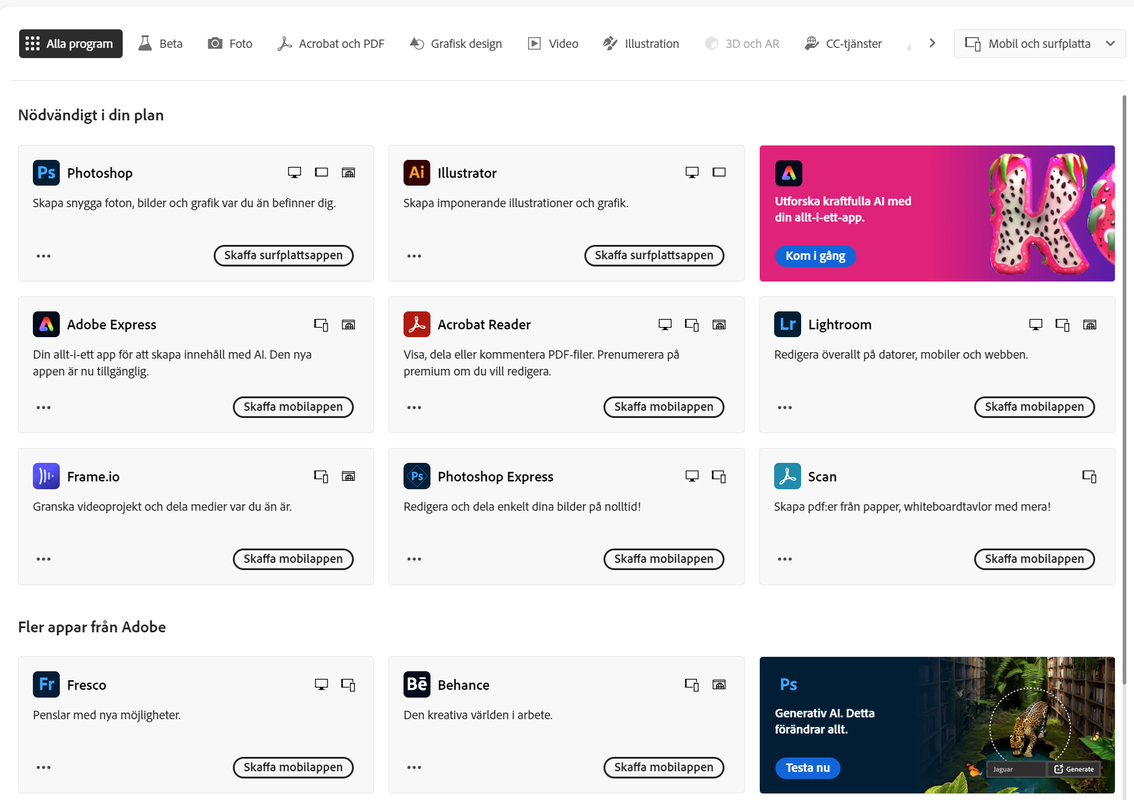This screenshot has width=1134, height=800.
Task: Open Behance's more options menu
Action: pyautogui.click(x=414, y=767)
